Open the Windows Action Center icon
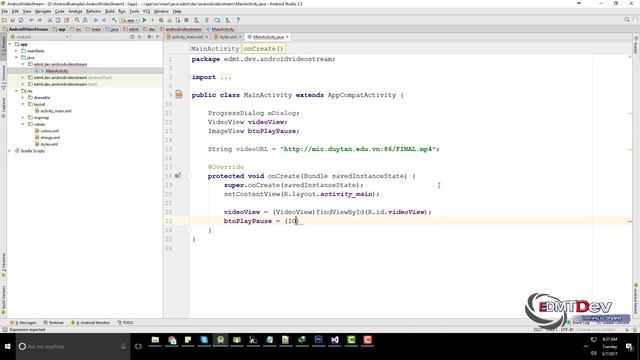Screen dimensions: 640x360 pyautogui.click(x=629, y=347)
